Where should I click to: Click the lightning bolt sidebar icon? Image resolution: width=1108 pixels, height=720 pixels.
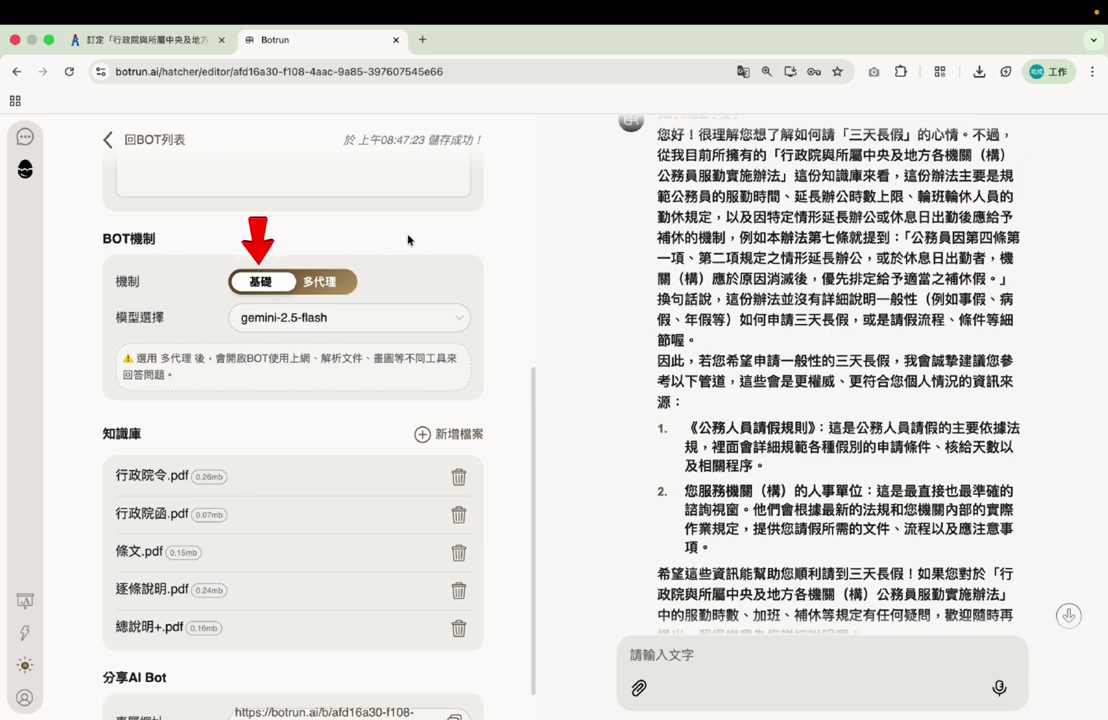pyautogui.click(x=25, y=632)
